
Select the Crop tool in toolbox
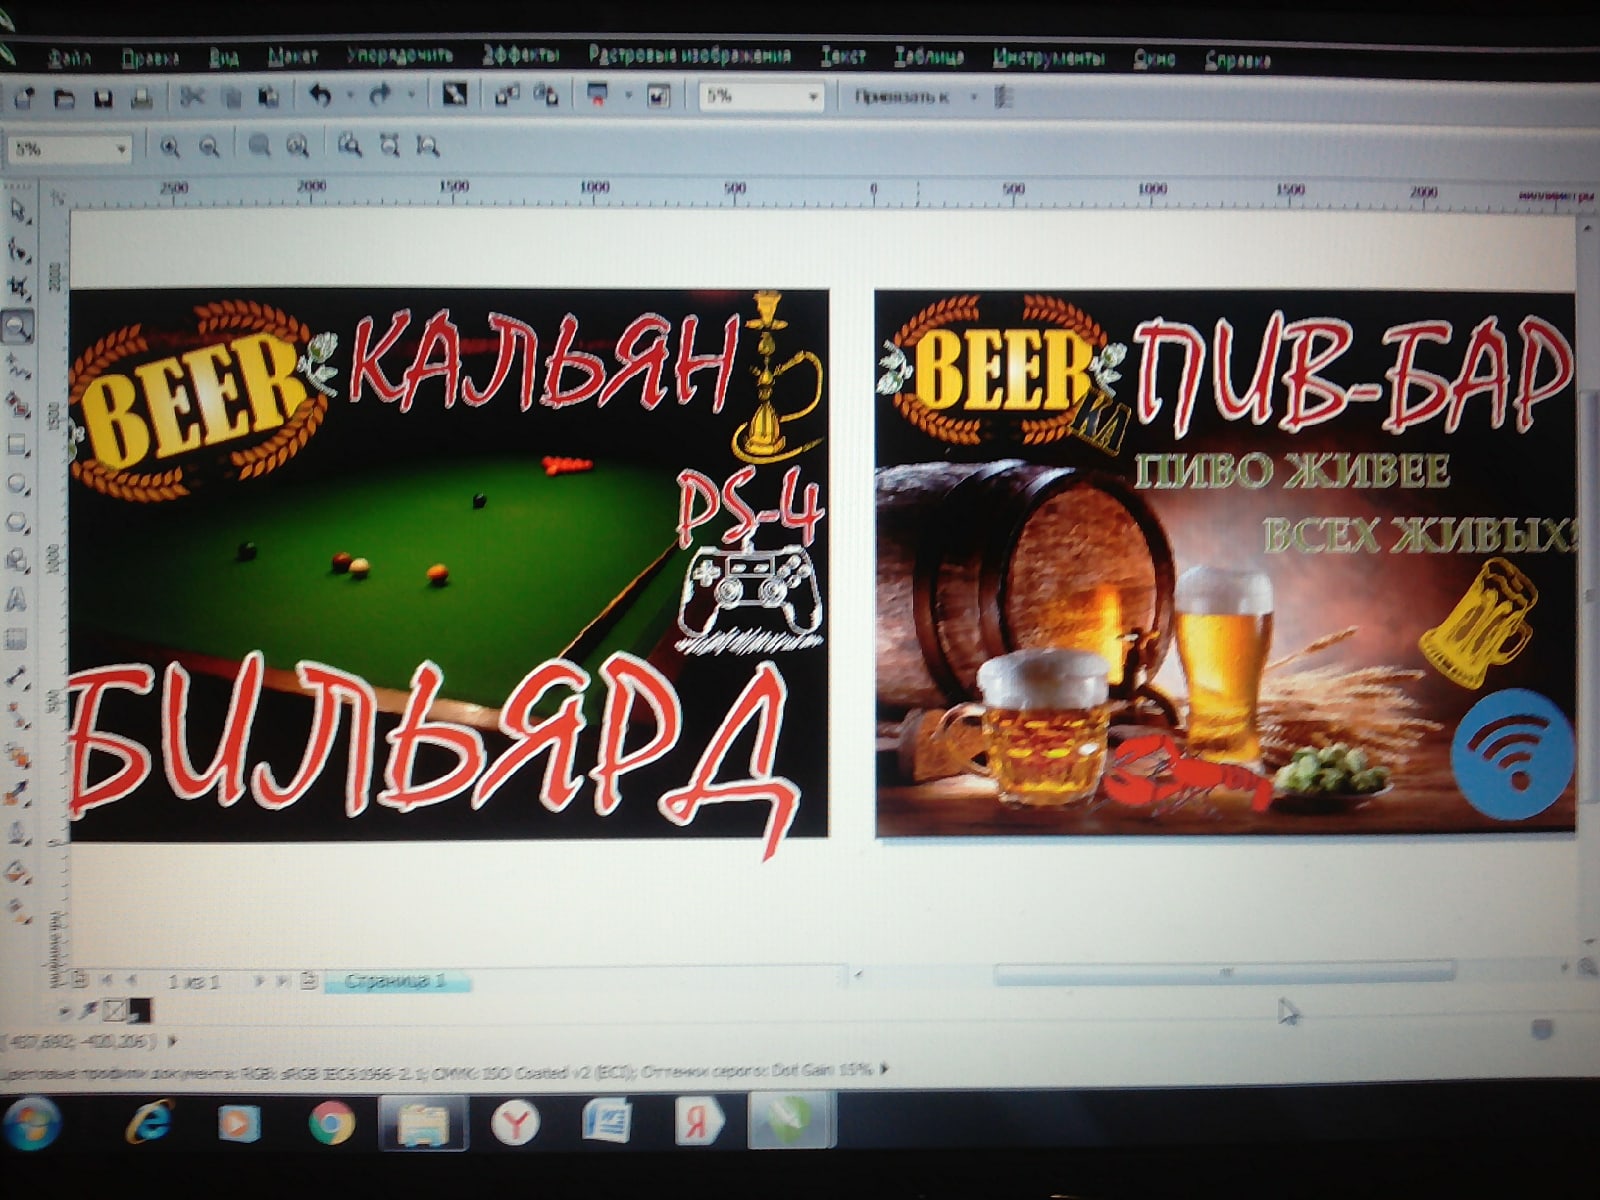(18, 288)
